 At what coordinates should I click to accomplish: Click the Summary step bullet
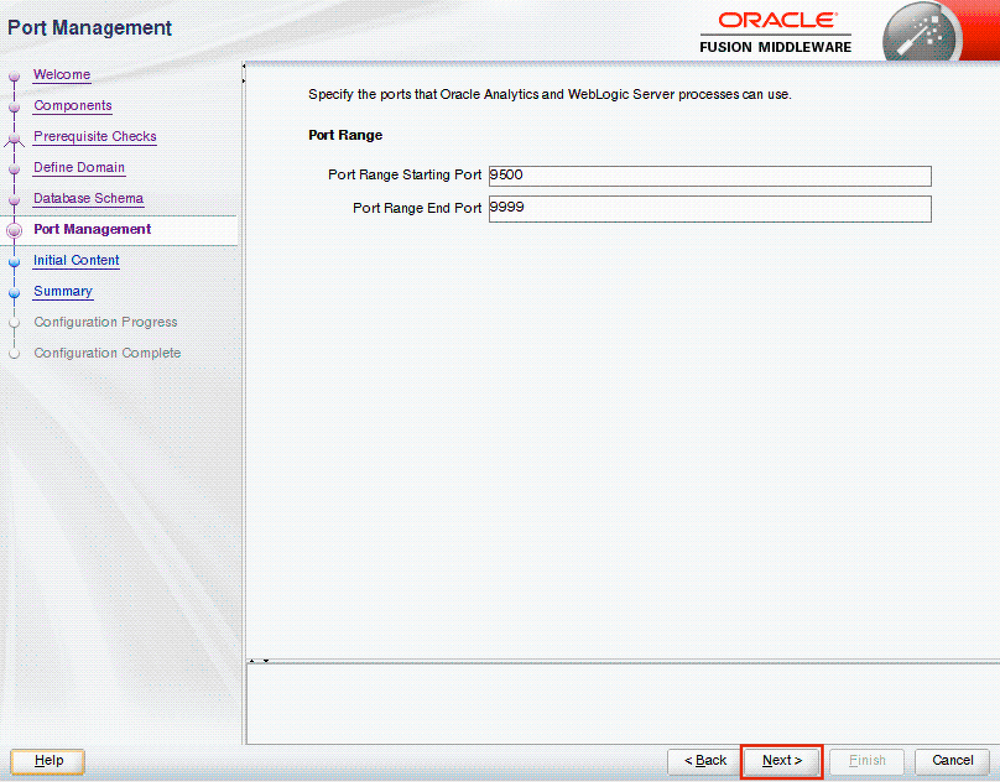coord(14,293)
